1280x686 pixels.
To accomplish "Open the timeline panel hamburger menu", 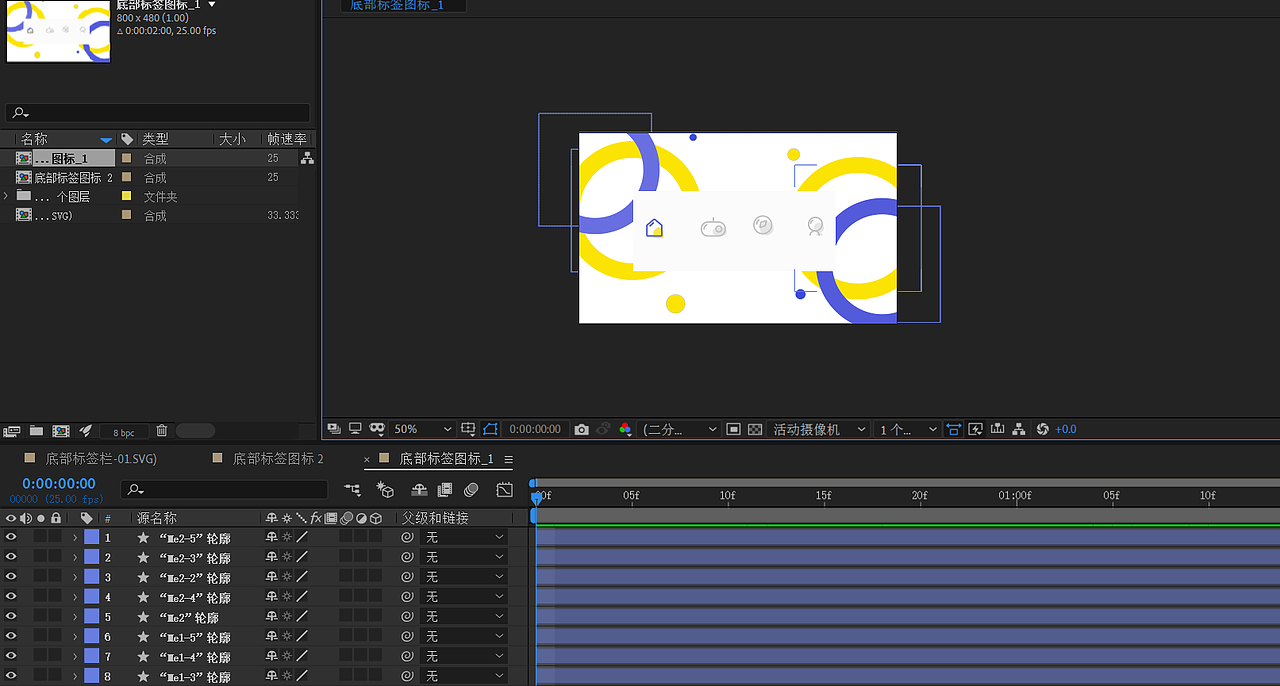I will pos(508,459).
